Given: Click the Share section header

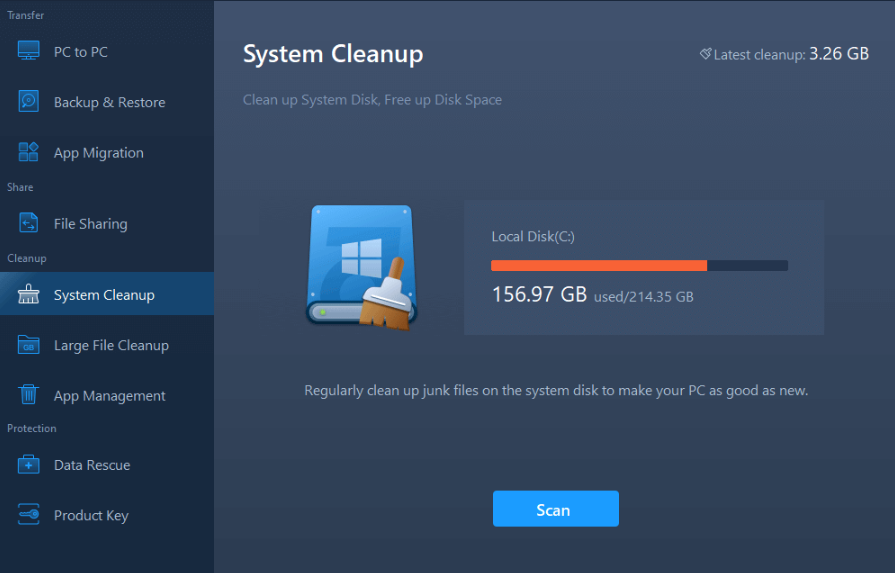Looking at the screenshot, I should pos(20,187).
